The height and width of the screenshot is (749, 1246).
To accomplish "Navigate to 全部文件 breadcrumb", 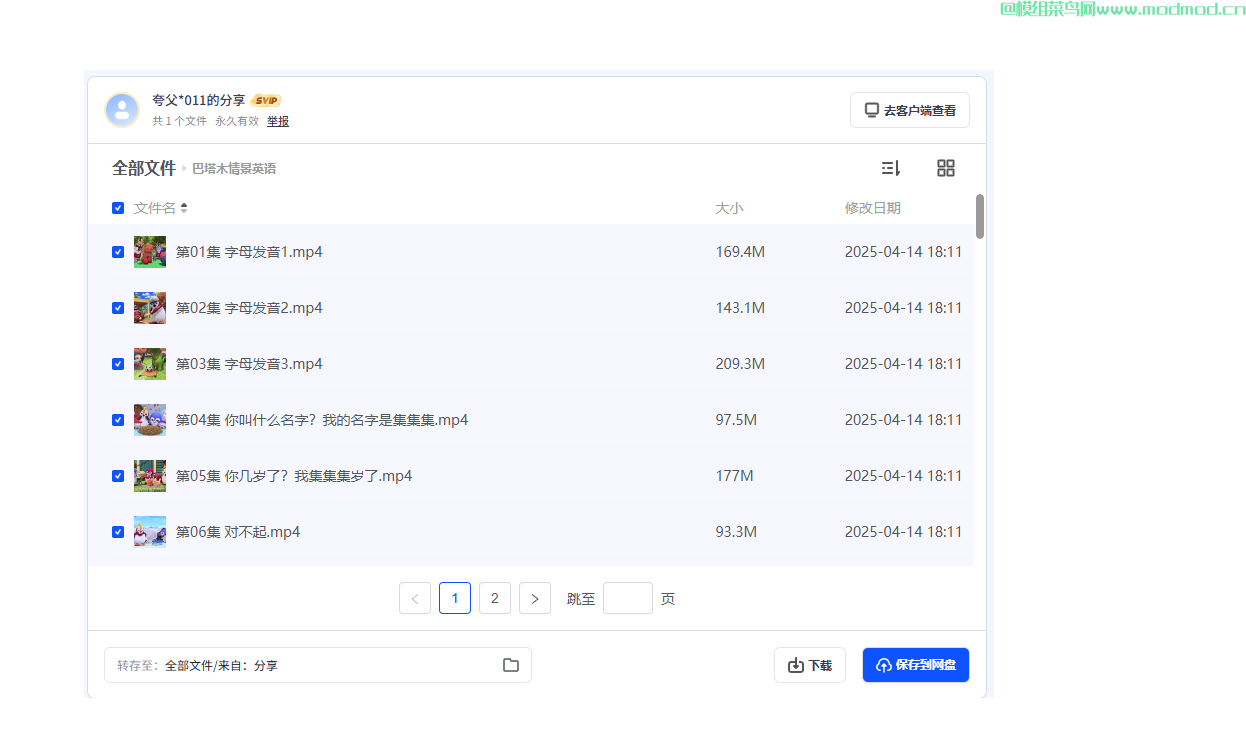I will click(x=144, y=168).
